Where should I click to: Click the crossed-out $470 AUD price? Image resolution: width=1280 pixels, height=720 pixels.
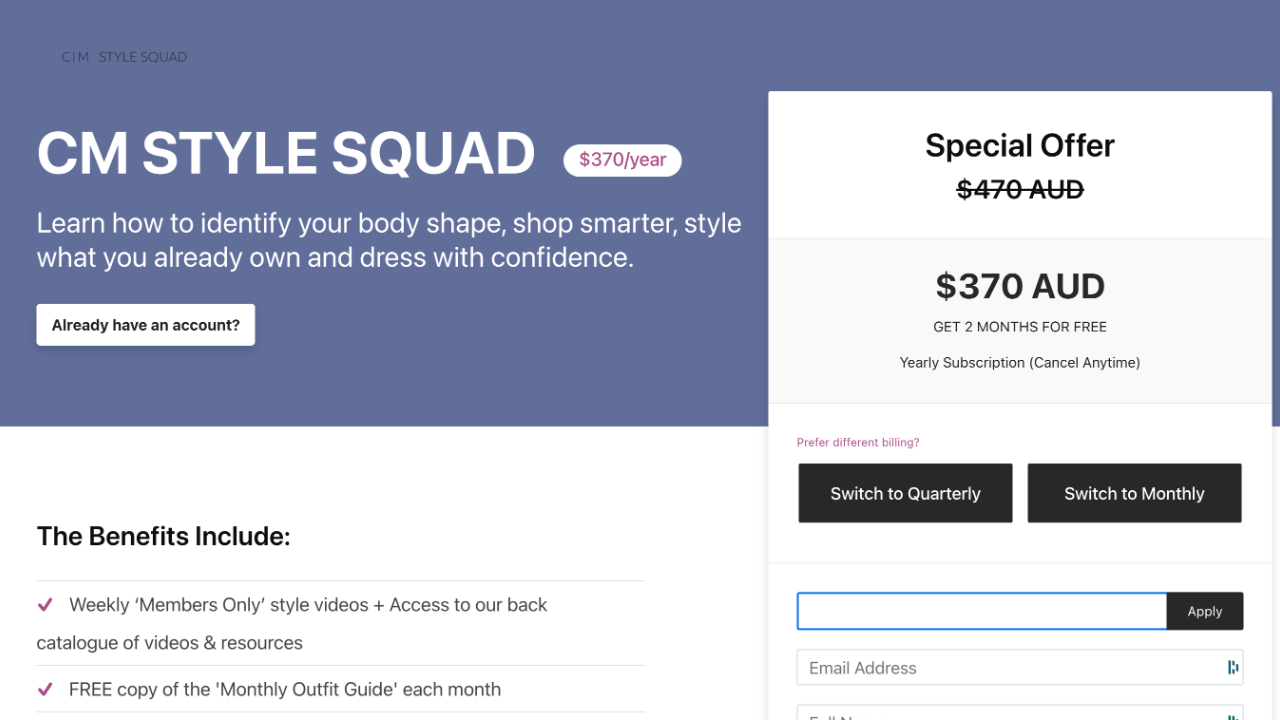point(1019,189)
